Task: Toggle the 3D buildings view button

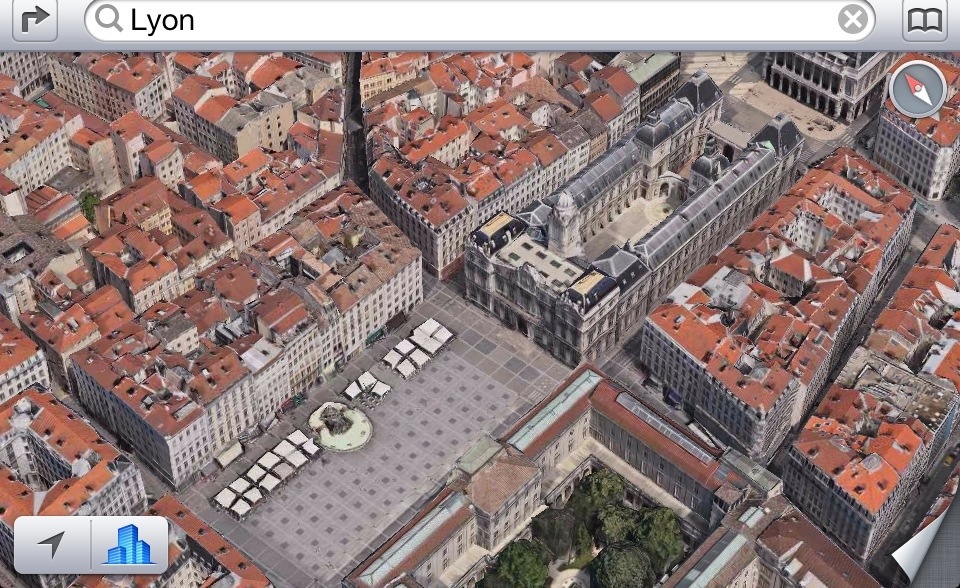Action: 129,545
